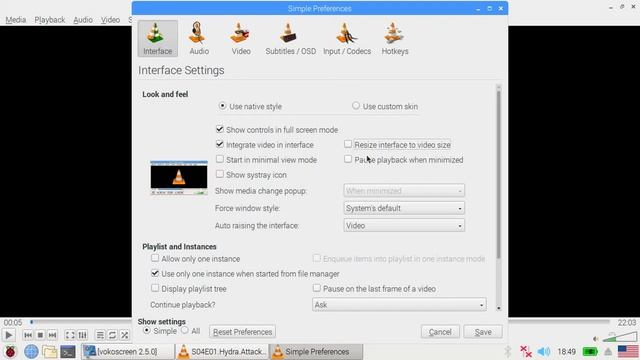Click battery status tray icon
The image size is (640, 360).
pos(590,351)
